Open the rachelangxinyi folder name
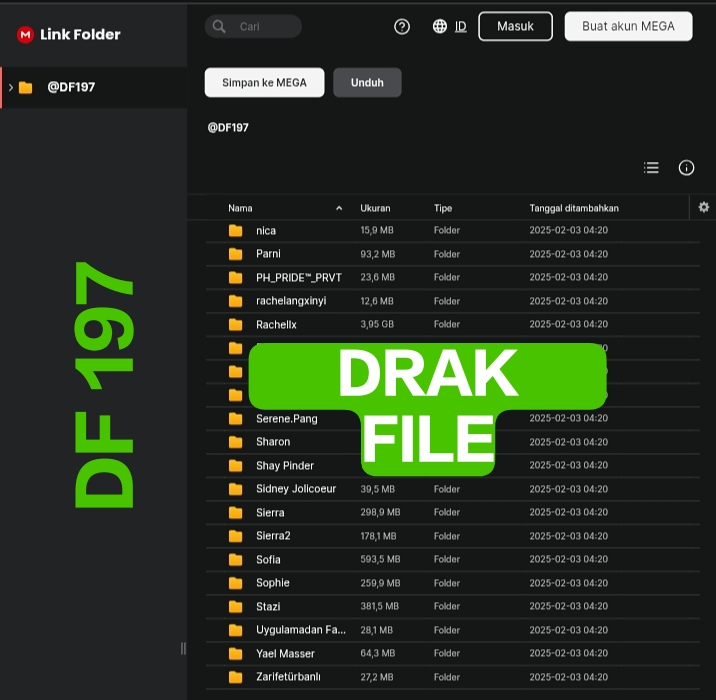 click(x=291, y=301)
